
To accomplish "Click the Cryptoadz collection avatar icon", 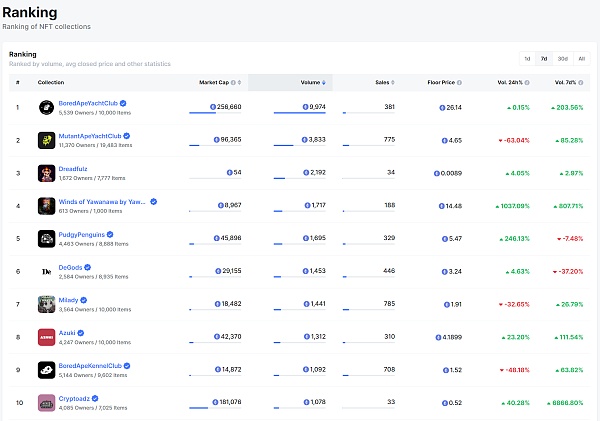I will tap(46, 402).
